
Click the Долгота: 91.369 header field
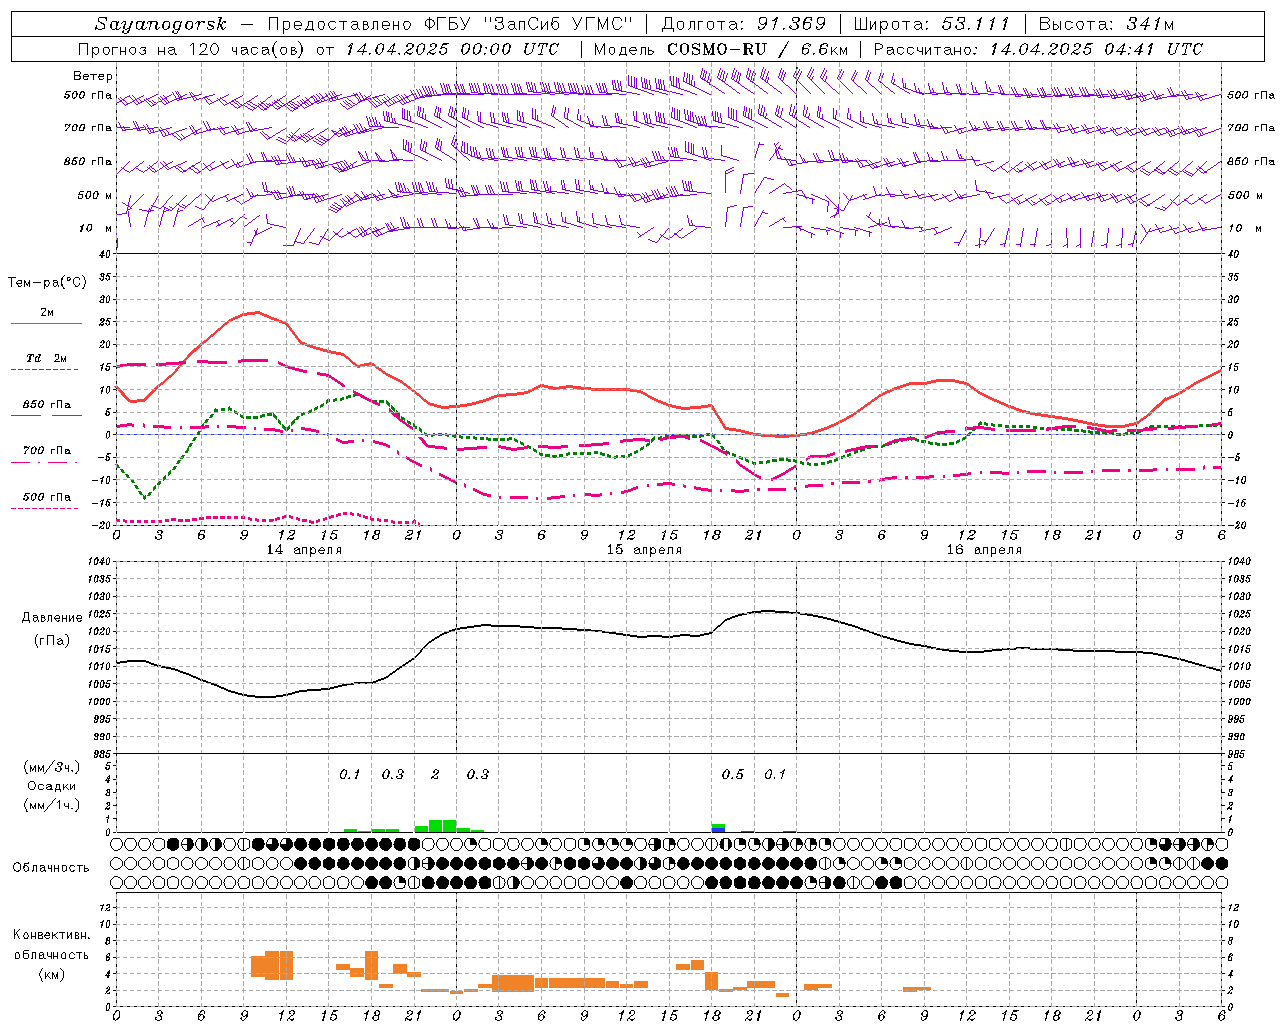(x=744, y=24)
